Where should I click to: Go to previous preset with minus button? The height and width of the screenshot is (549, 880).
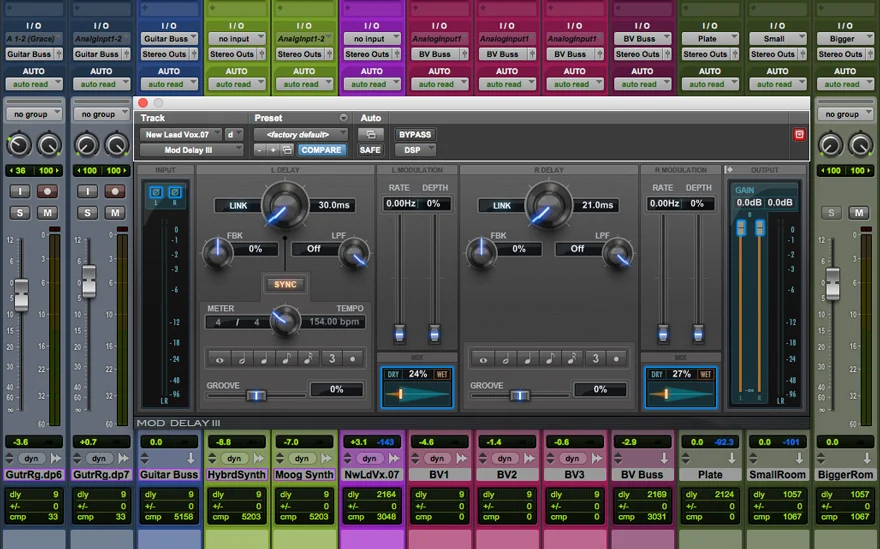259,150
